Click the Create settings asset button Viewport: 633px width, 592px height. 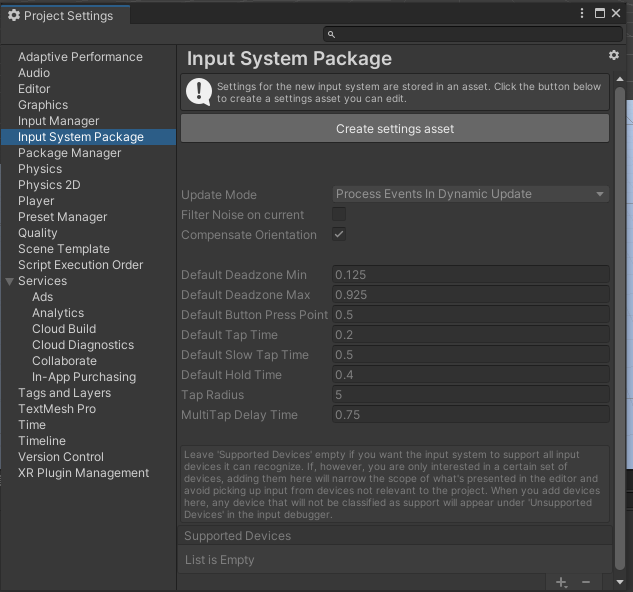(395, 128)
